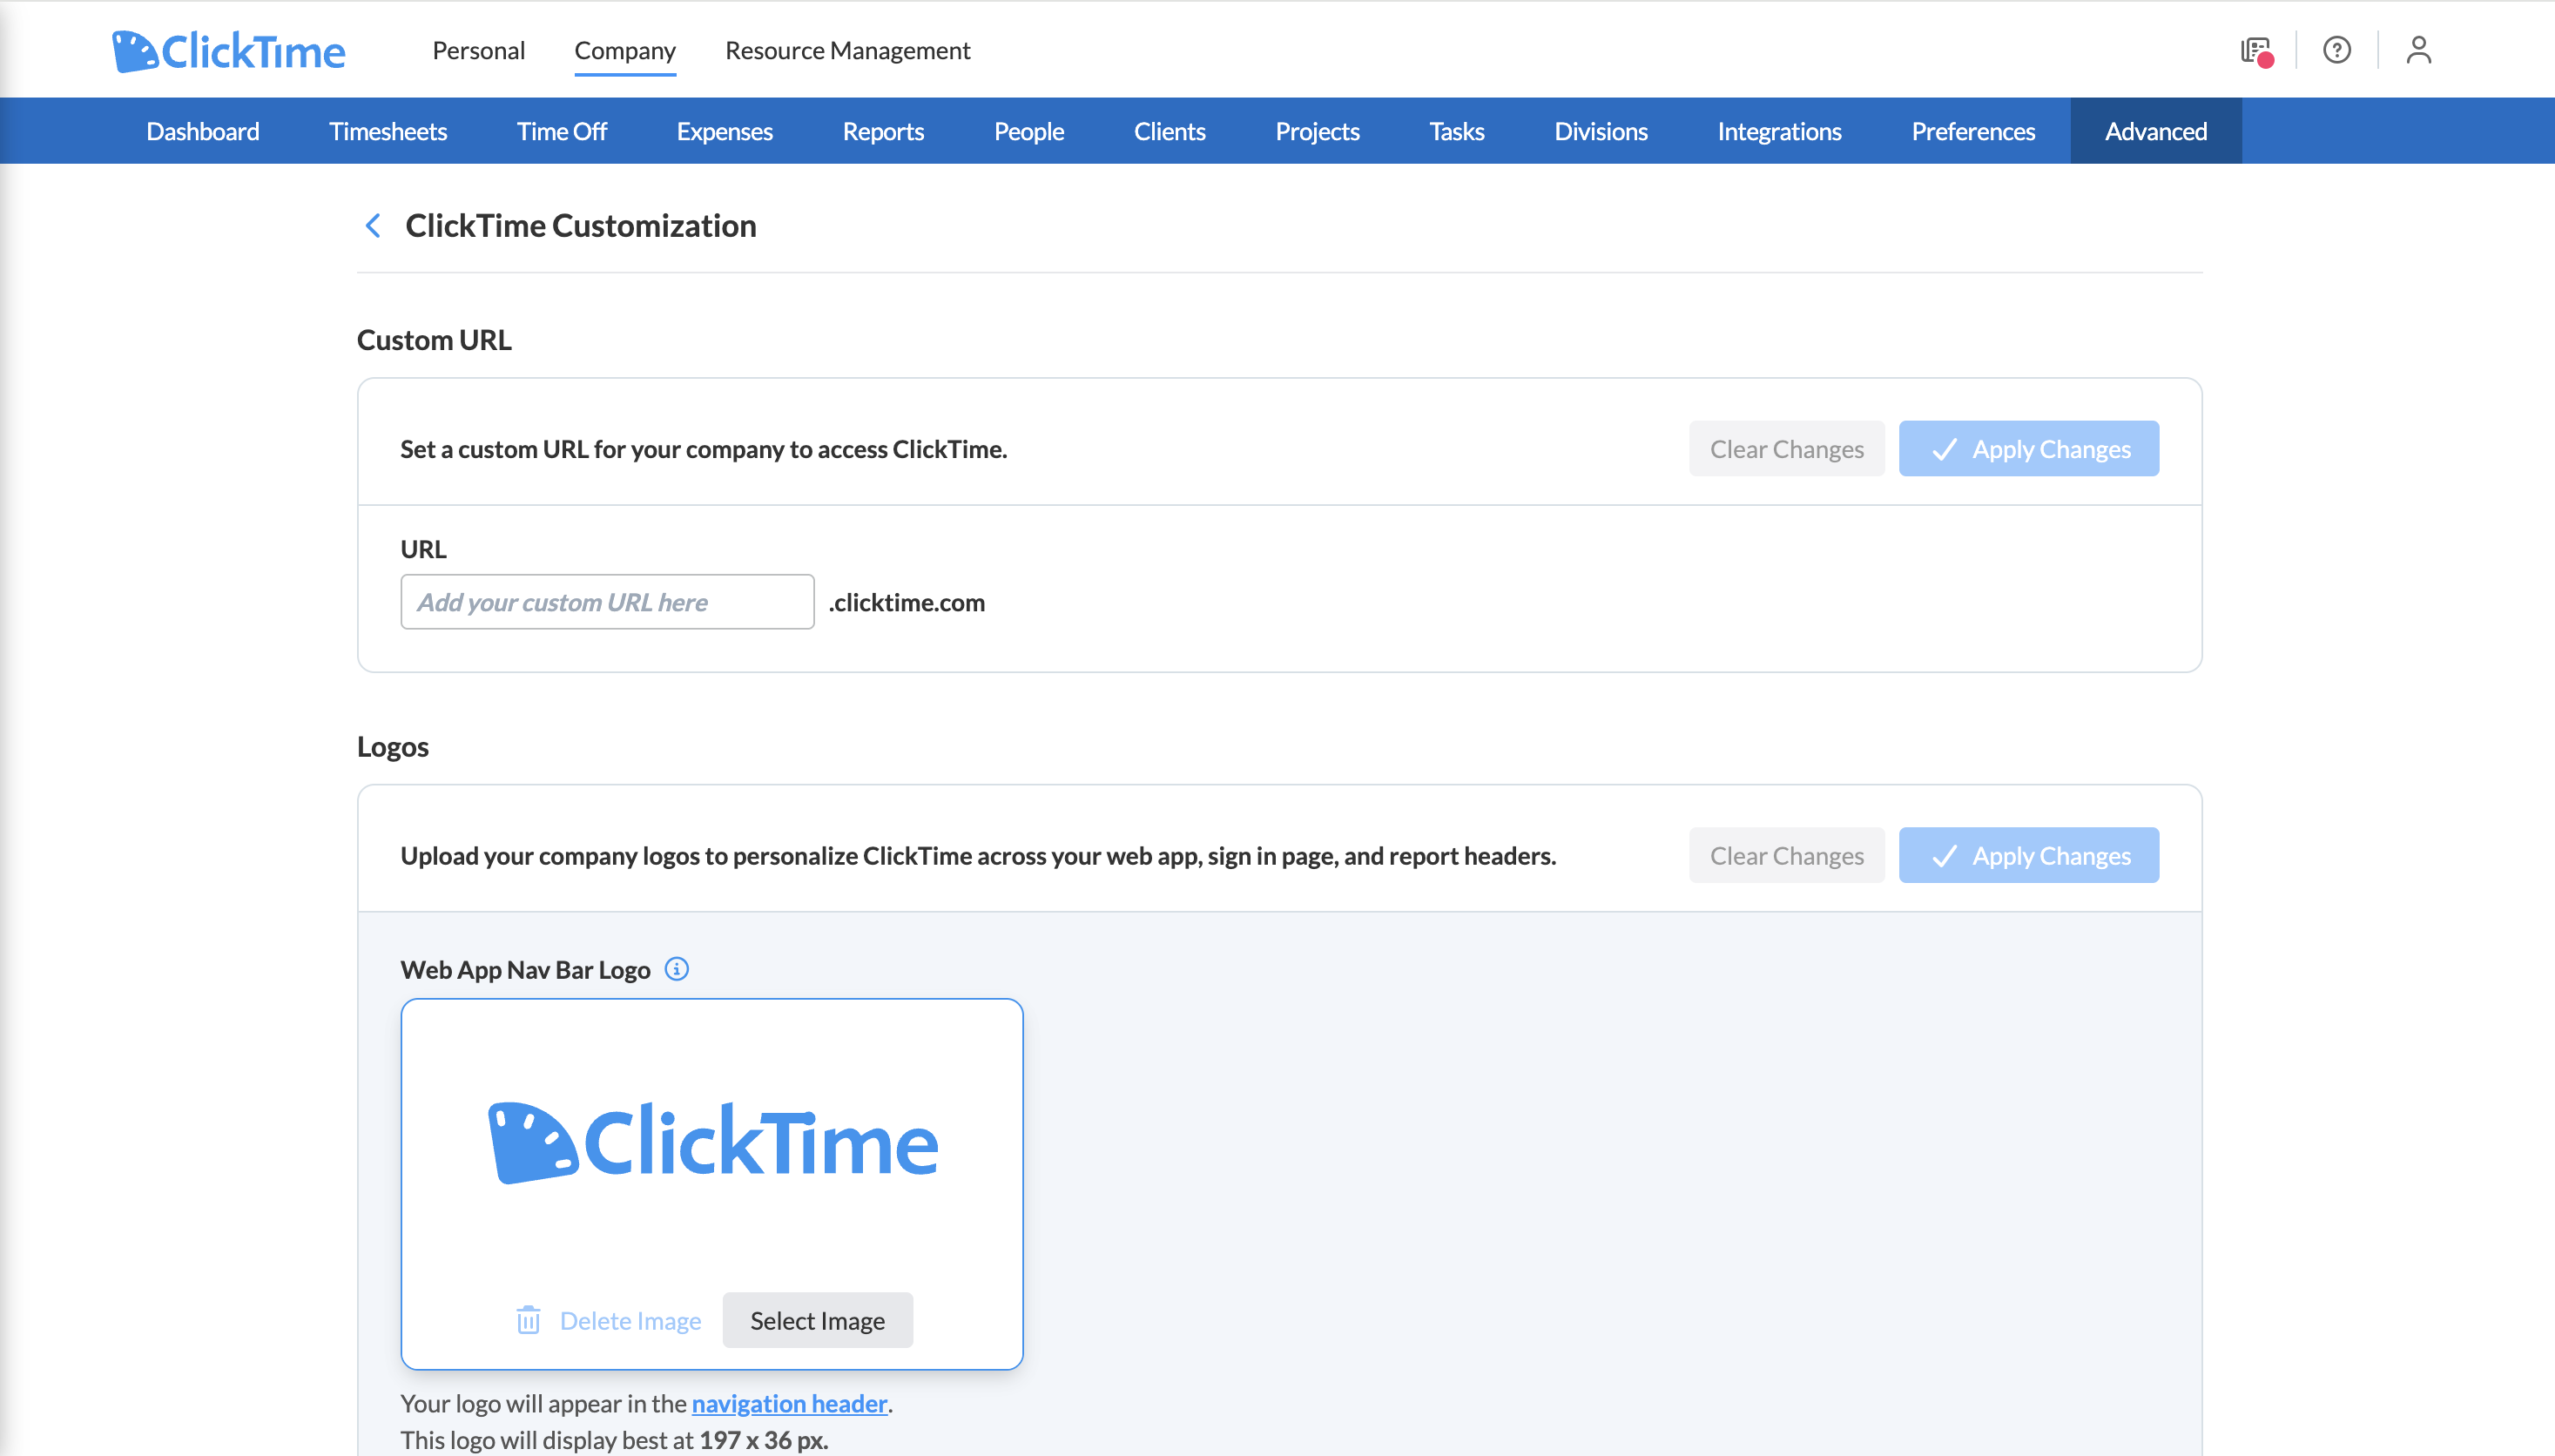Follow the navigation header link
2555x1456 pixels.
[x=789, y=1403]
